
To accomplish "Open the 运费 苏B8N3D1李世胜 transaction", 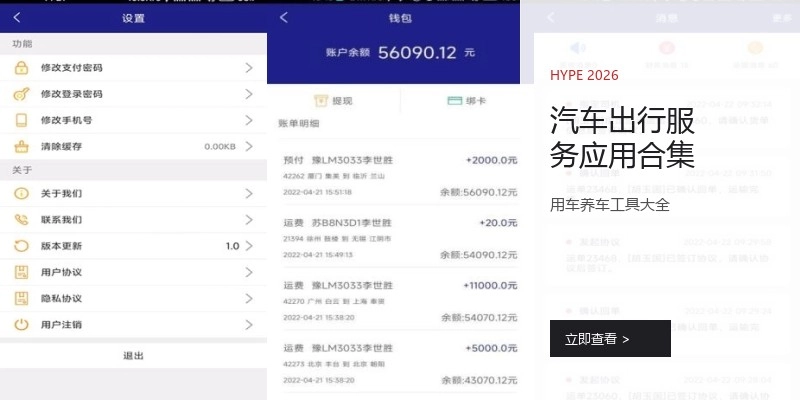I will coord(401,238).
